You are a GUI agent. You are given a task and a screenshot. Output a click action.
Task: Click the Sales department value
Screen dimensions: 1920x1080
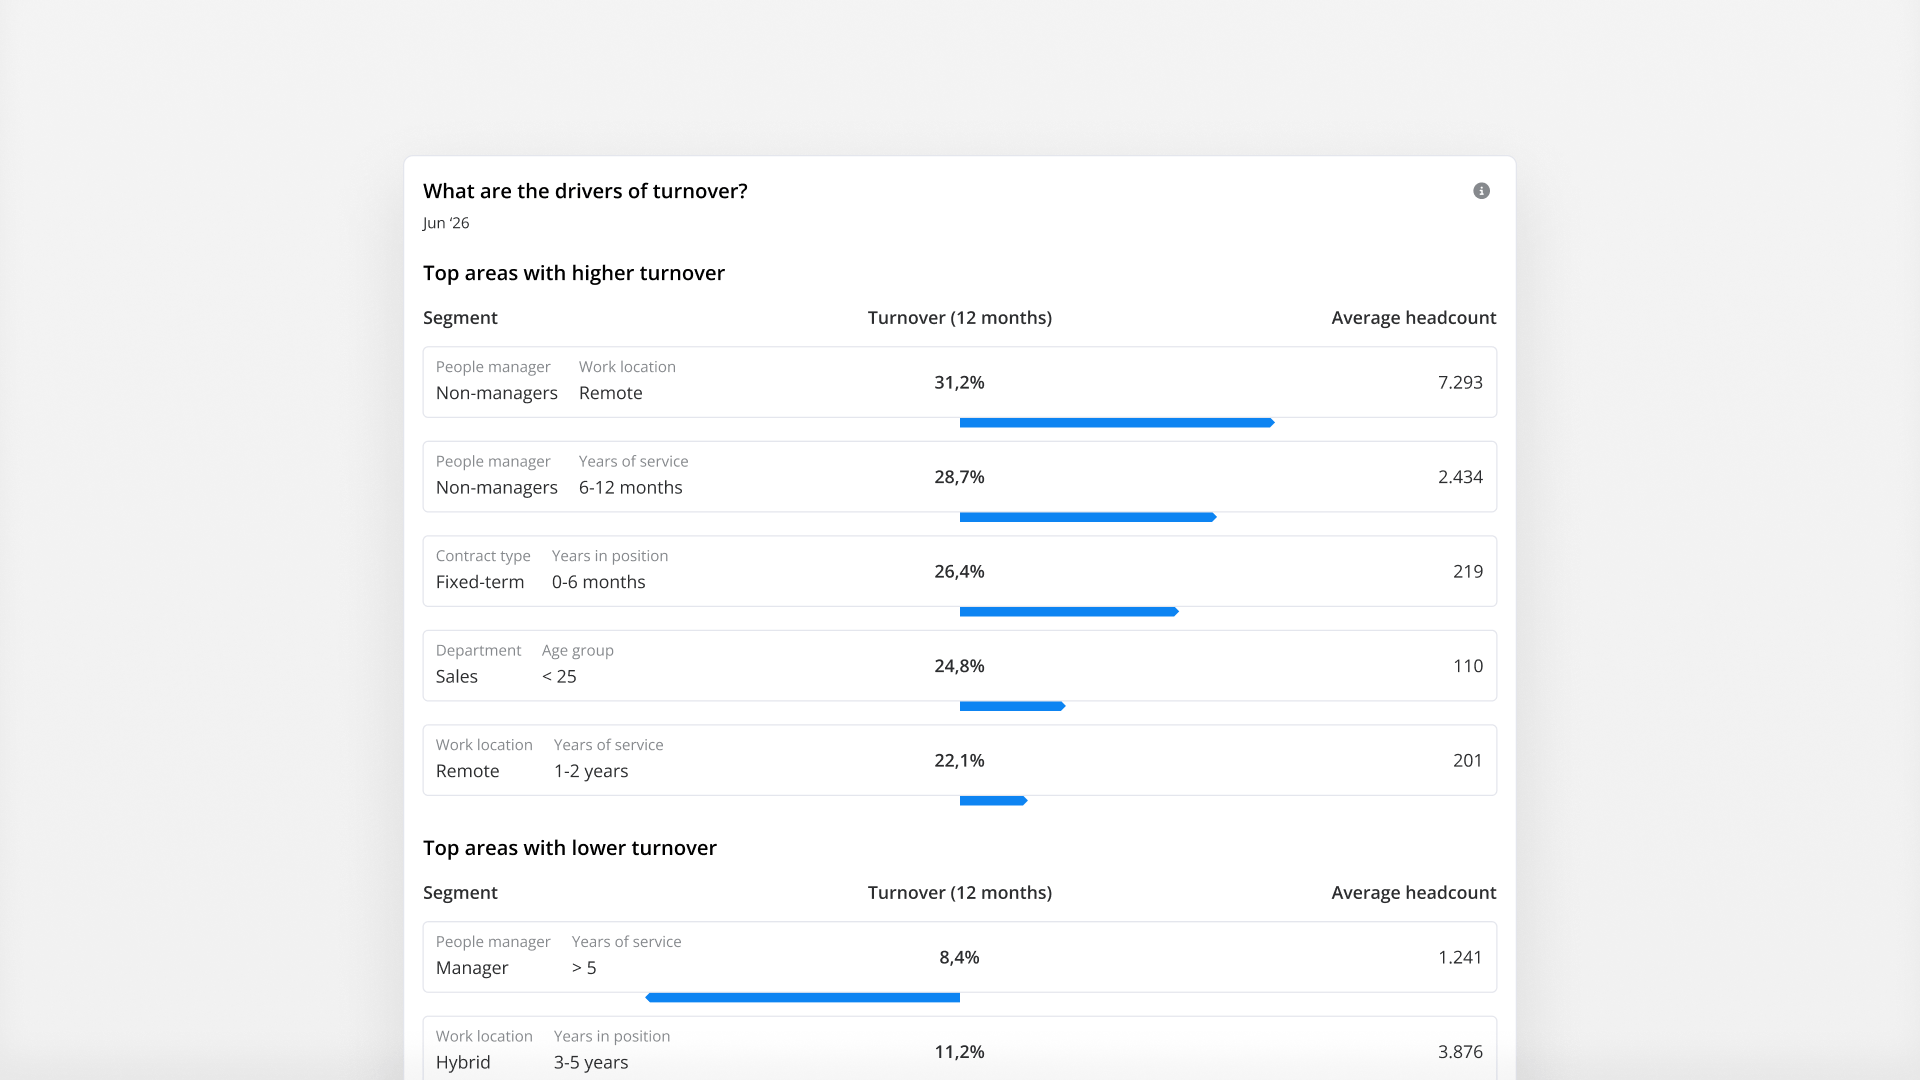pyautogui.click(x=457, y=677)
